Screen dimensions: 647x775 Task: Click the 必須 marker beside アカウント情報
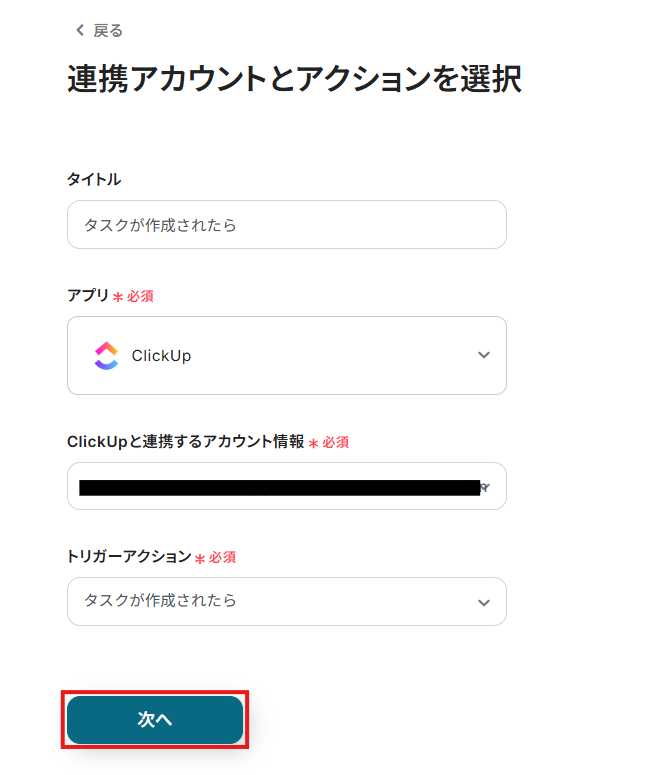click(335, 442)
